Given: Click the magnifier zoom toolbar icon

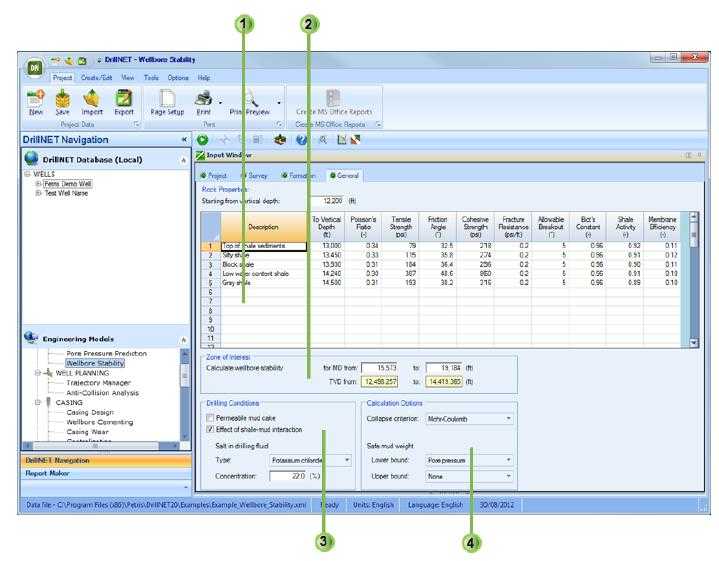Looking at the screenshot, I should (323, 140).
